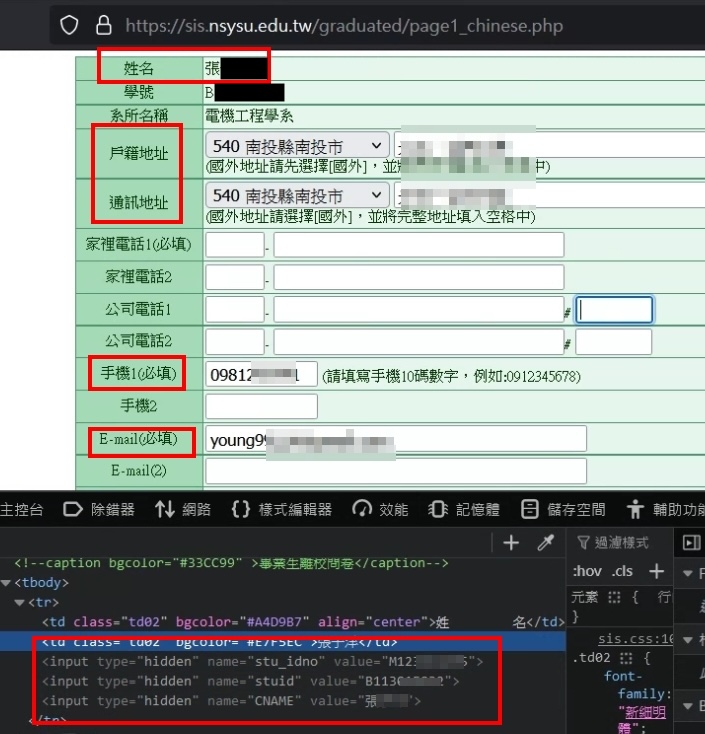Image resolution: width=705 pixels, height=734 pixels.
Task: Click the mobile 1 (手機1) input field
Action: point(261,374)
